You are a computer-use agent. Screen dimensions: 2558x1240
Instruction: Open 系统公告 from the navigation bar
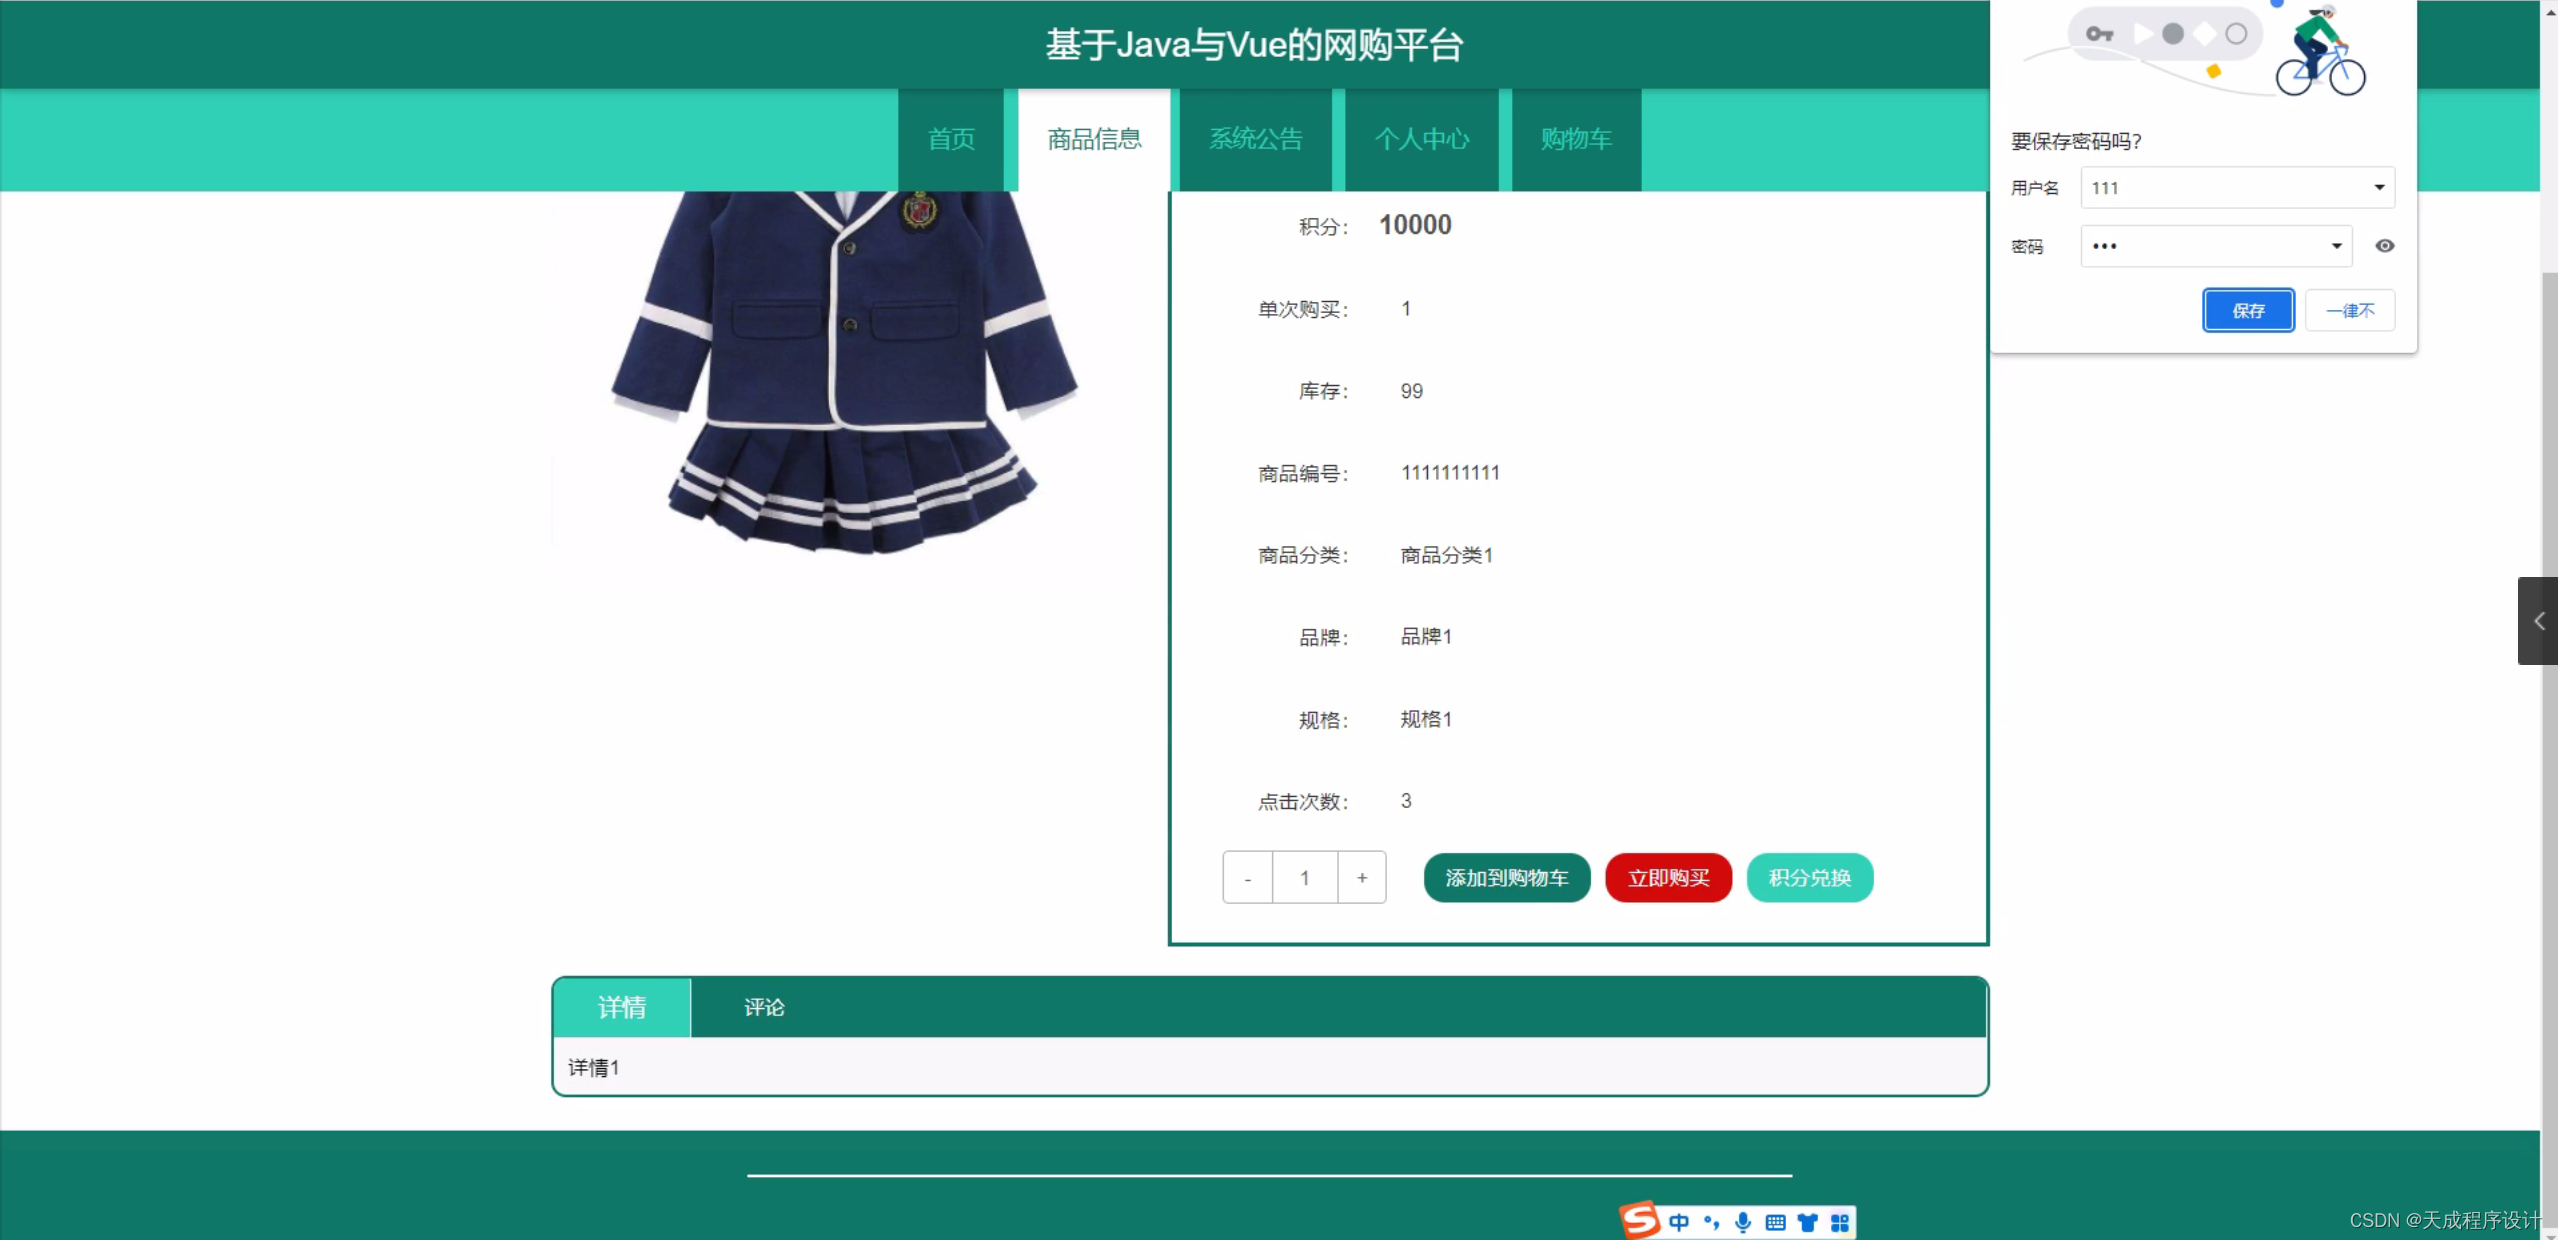click(1255, 139)
